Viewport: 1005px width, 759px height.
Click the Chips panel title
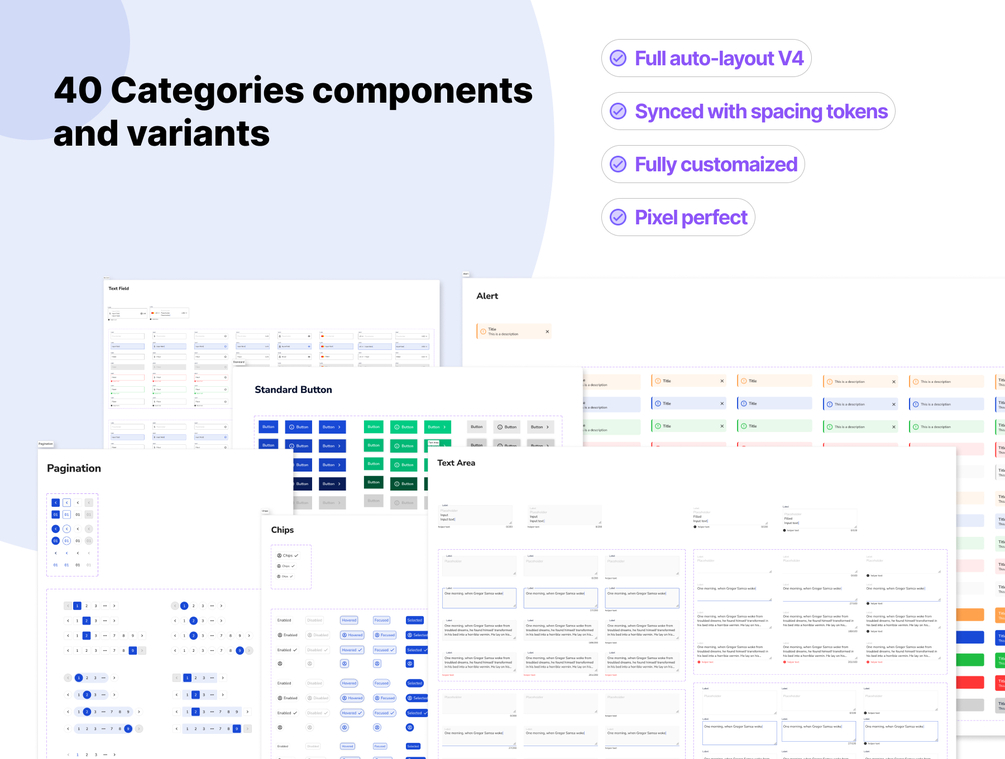pyautogui.click(x=282, y=530)
